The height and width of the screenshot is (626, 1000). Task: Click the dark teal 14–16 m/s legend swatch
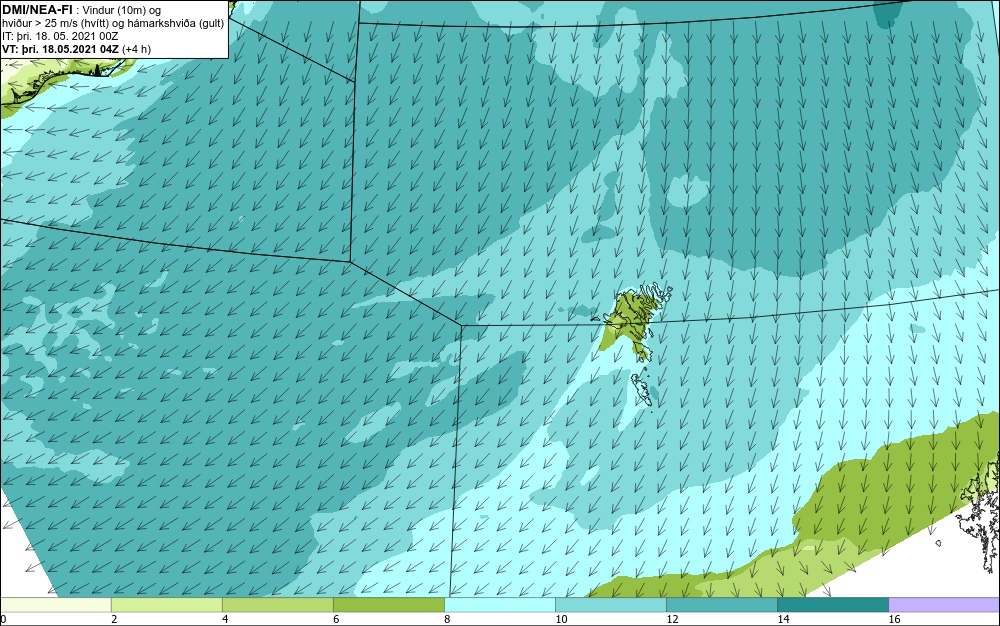(x=833, y=605)
